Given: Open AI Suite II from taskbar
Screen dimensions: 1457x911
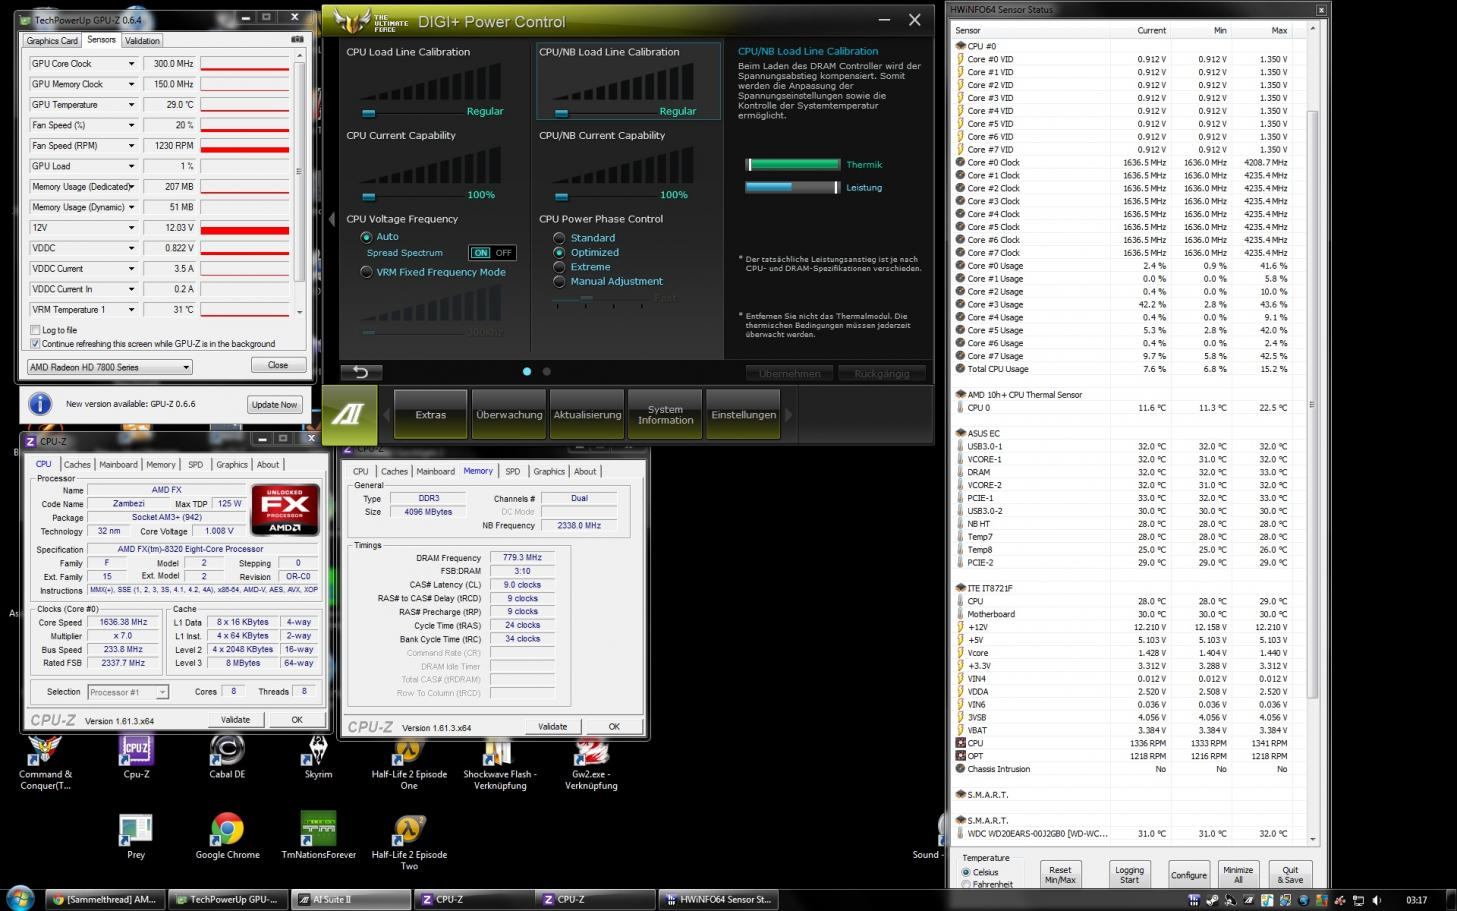Looking at the screenshot, I should pyautogui.click(x=353, y=899).
